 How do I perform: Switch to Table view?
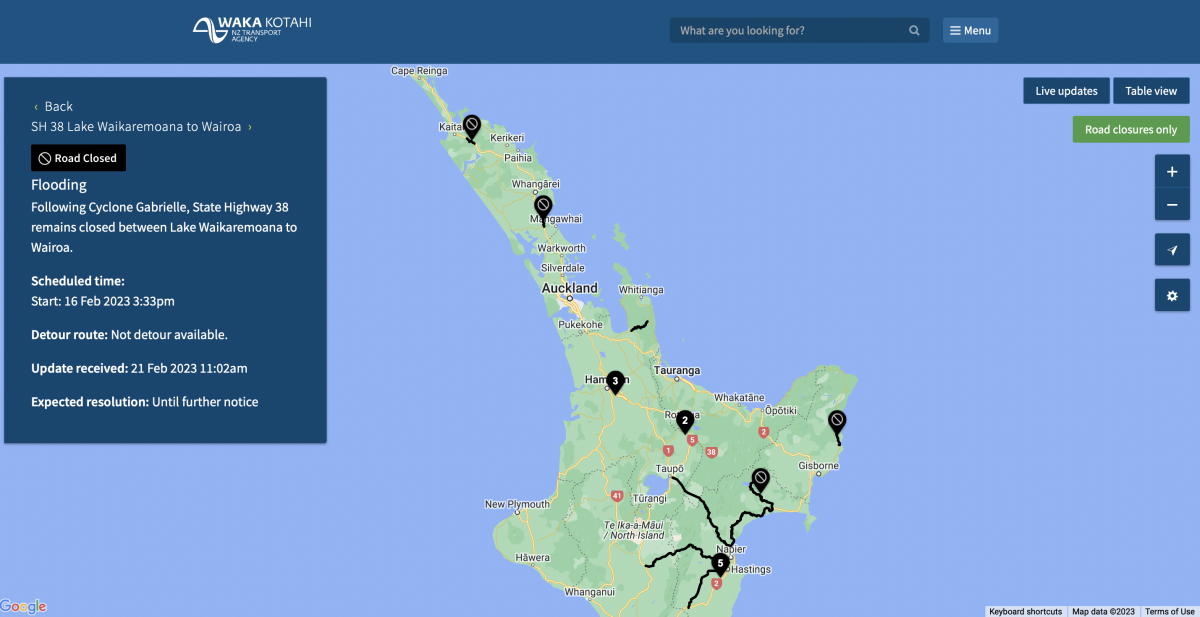1151,90
